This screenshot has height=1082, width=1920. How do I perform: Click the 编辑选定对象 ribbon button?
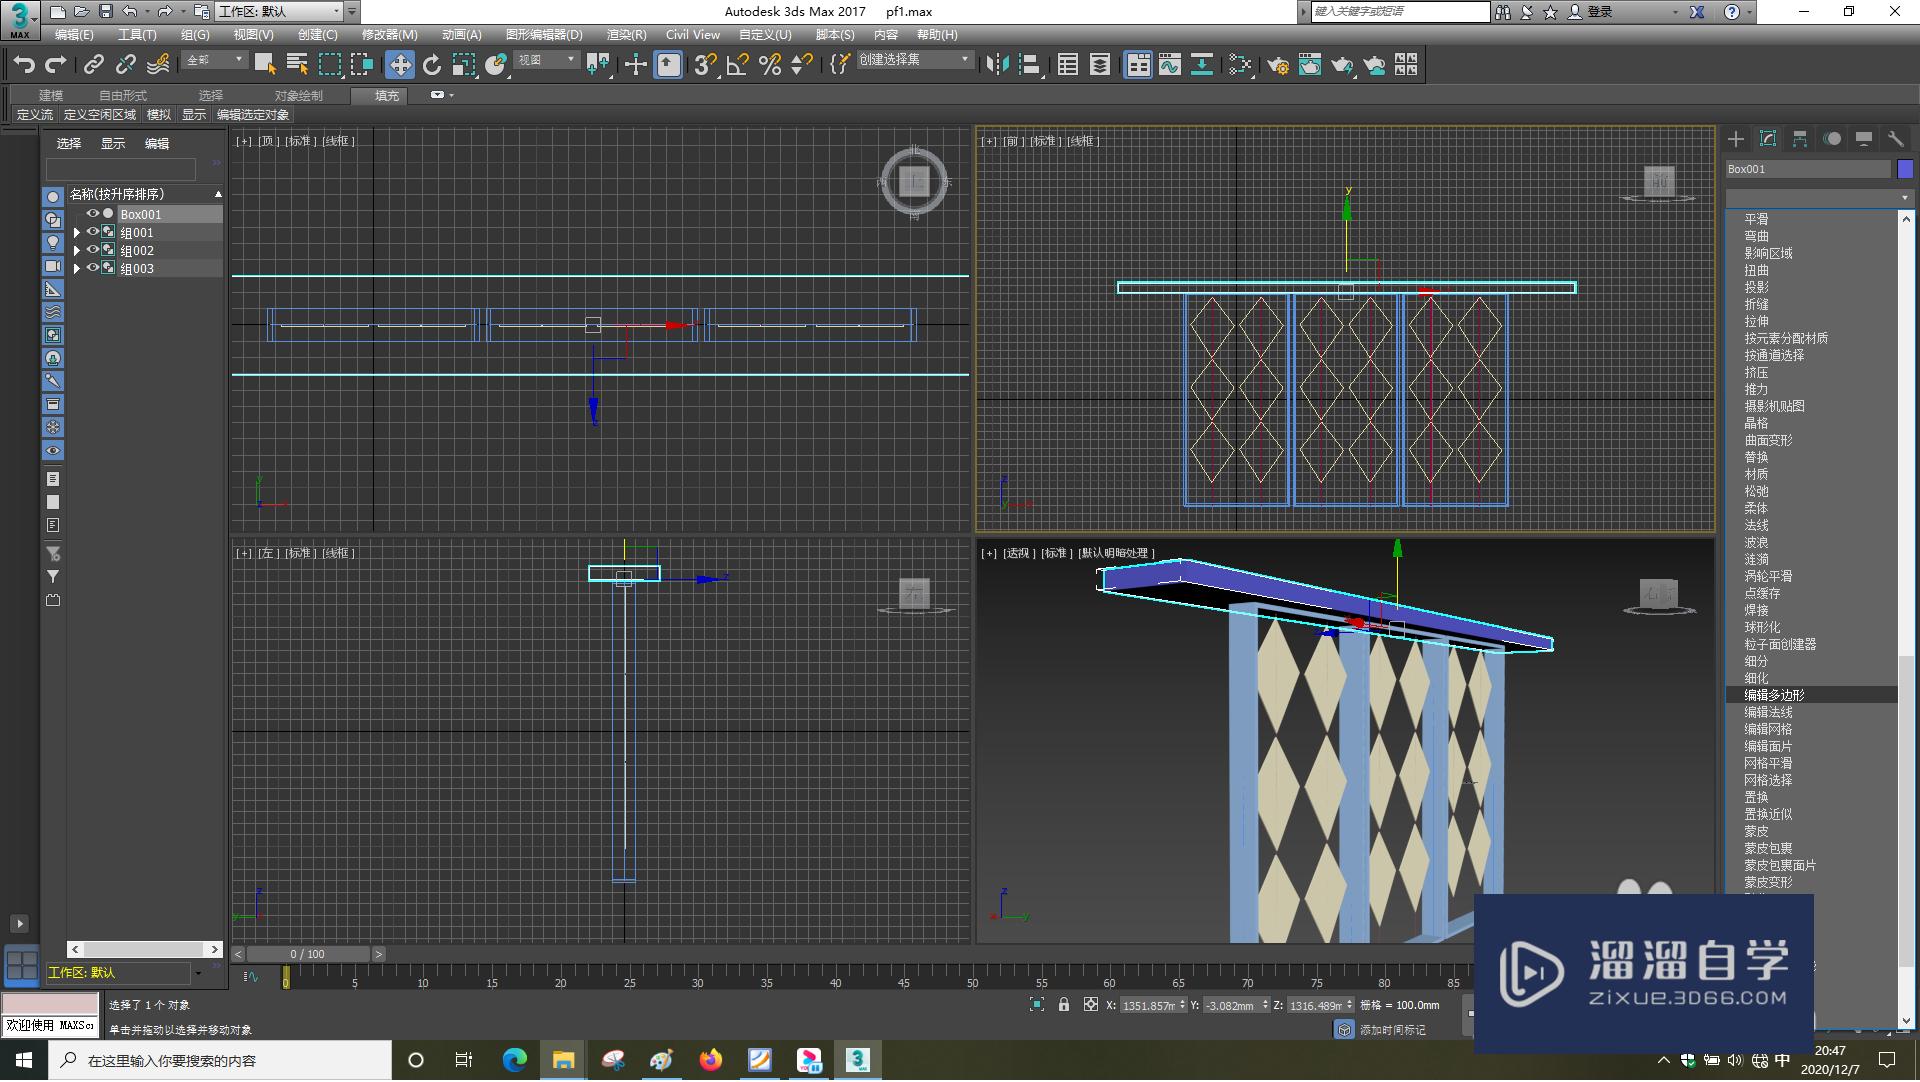tap(253, 115)
